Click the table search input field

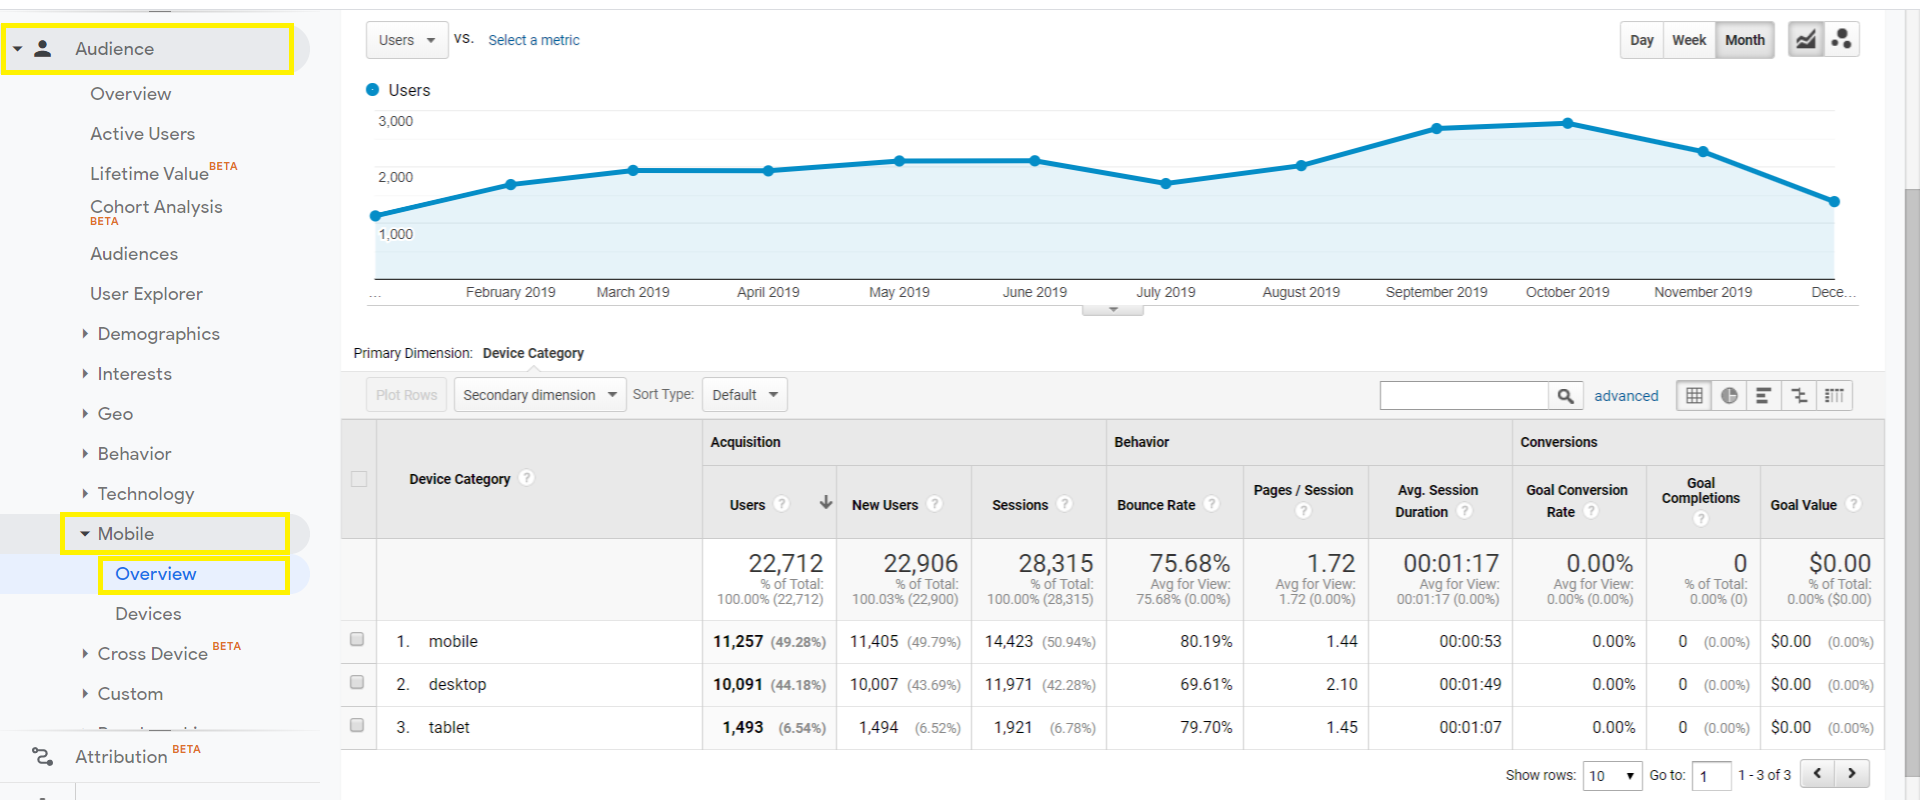(1464, 396)
